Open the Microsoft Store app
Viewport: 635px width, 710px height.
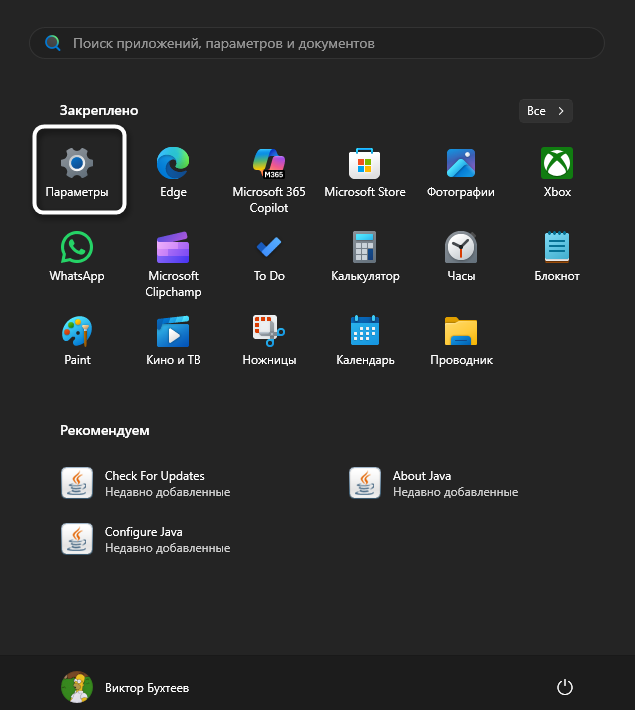tap(365, 172)
